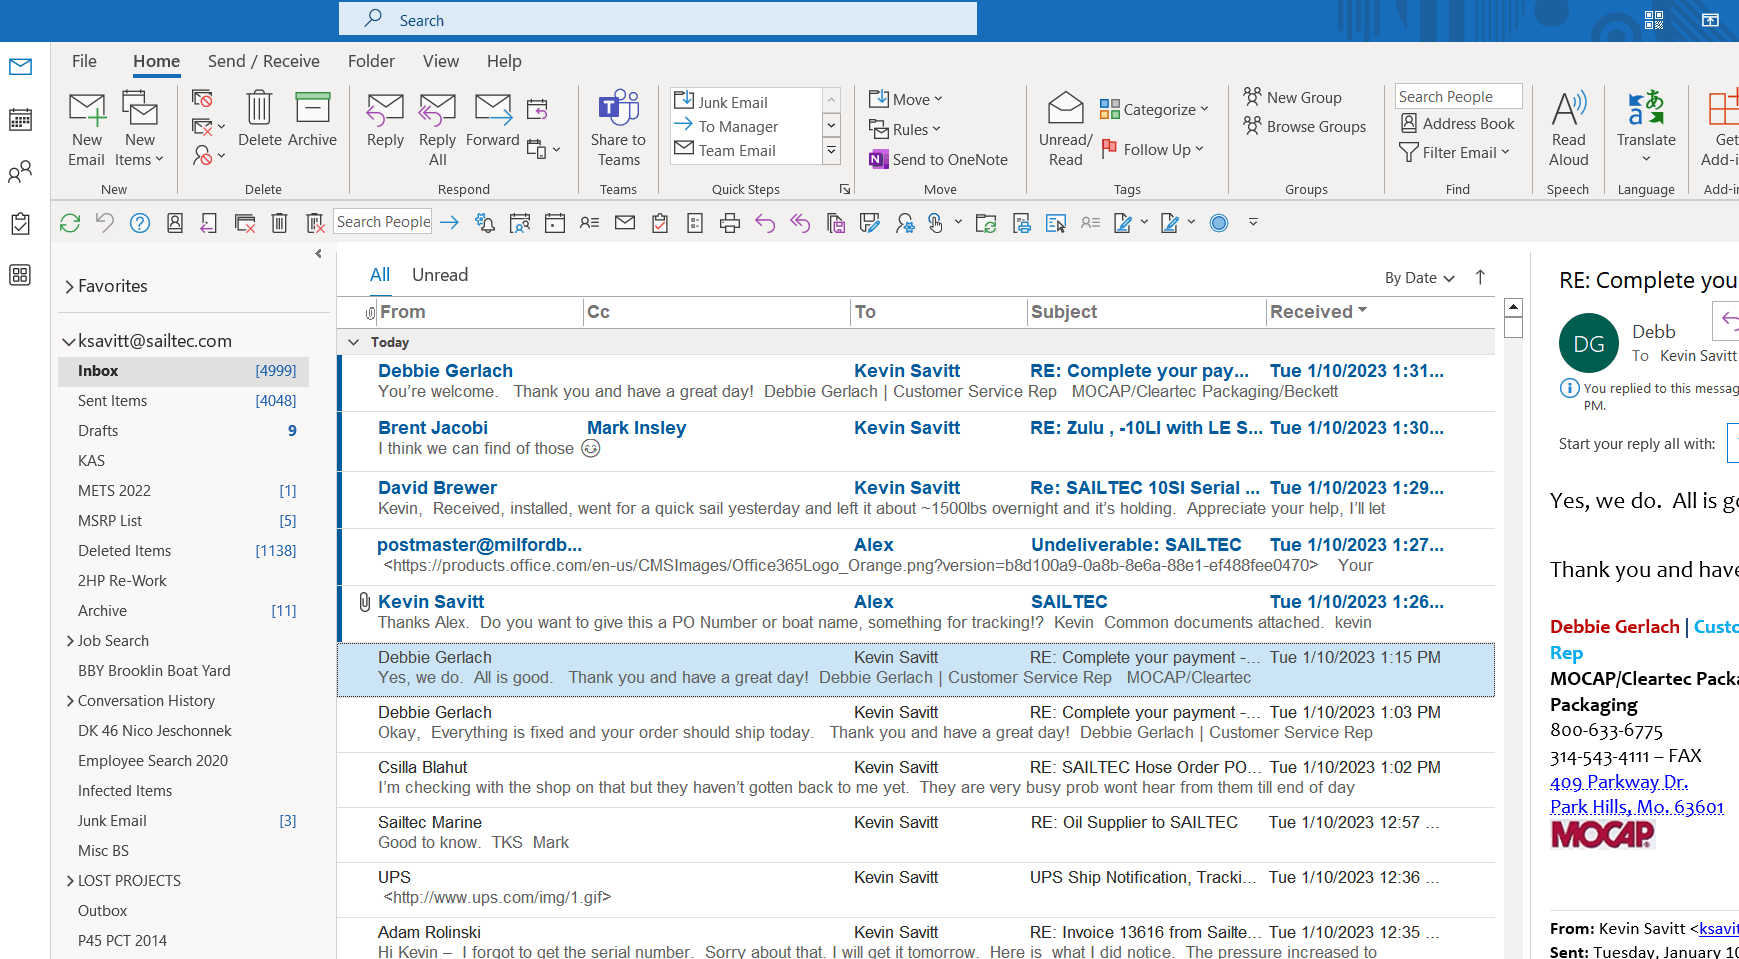The image size is (1739, 959).
Task: Collapse the ksavitt@sailtec.com account tree
Action: 69,341
